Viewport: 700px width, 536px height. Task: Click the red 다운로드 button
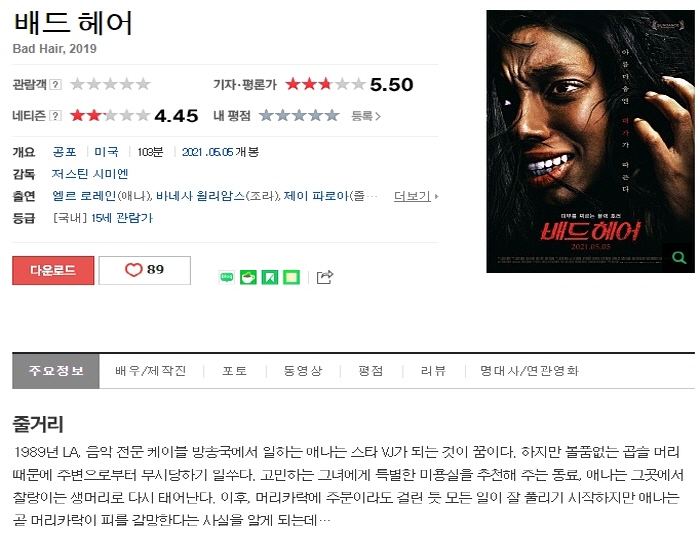coord(53,270)
